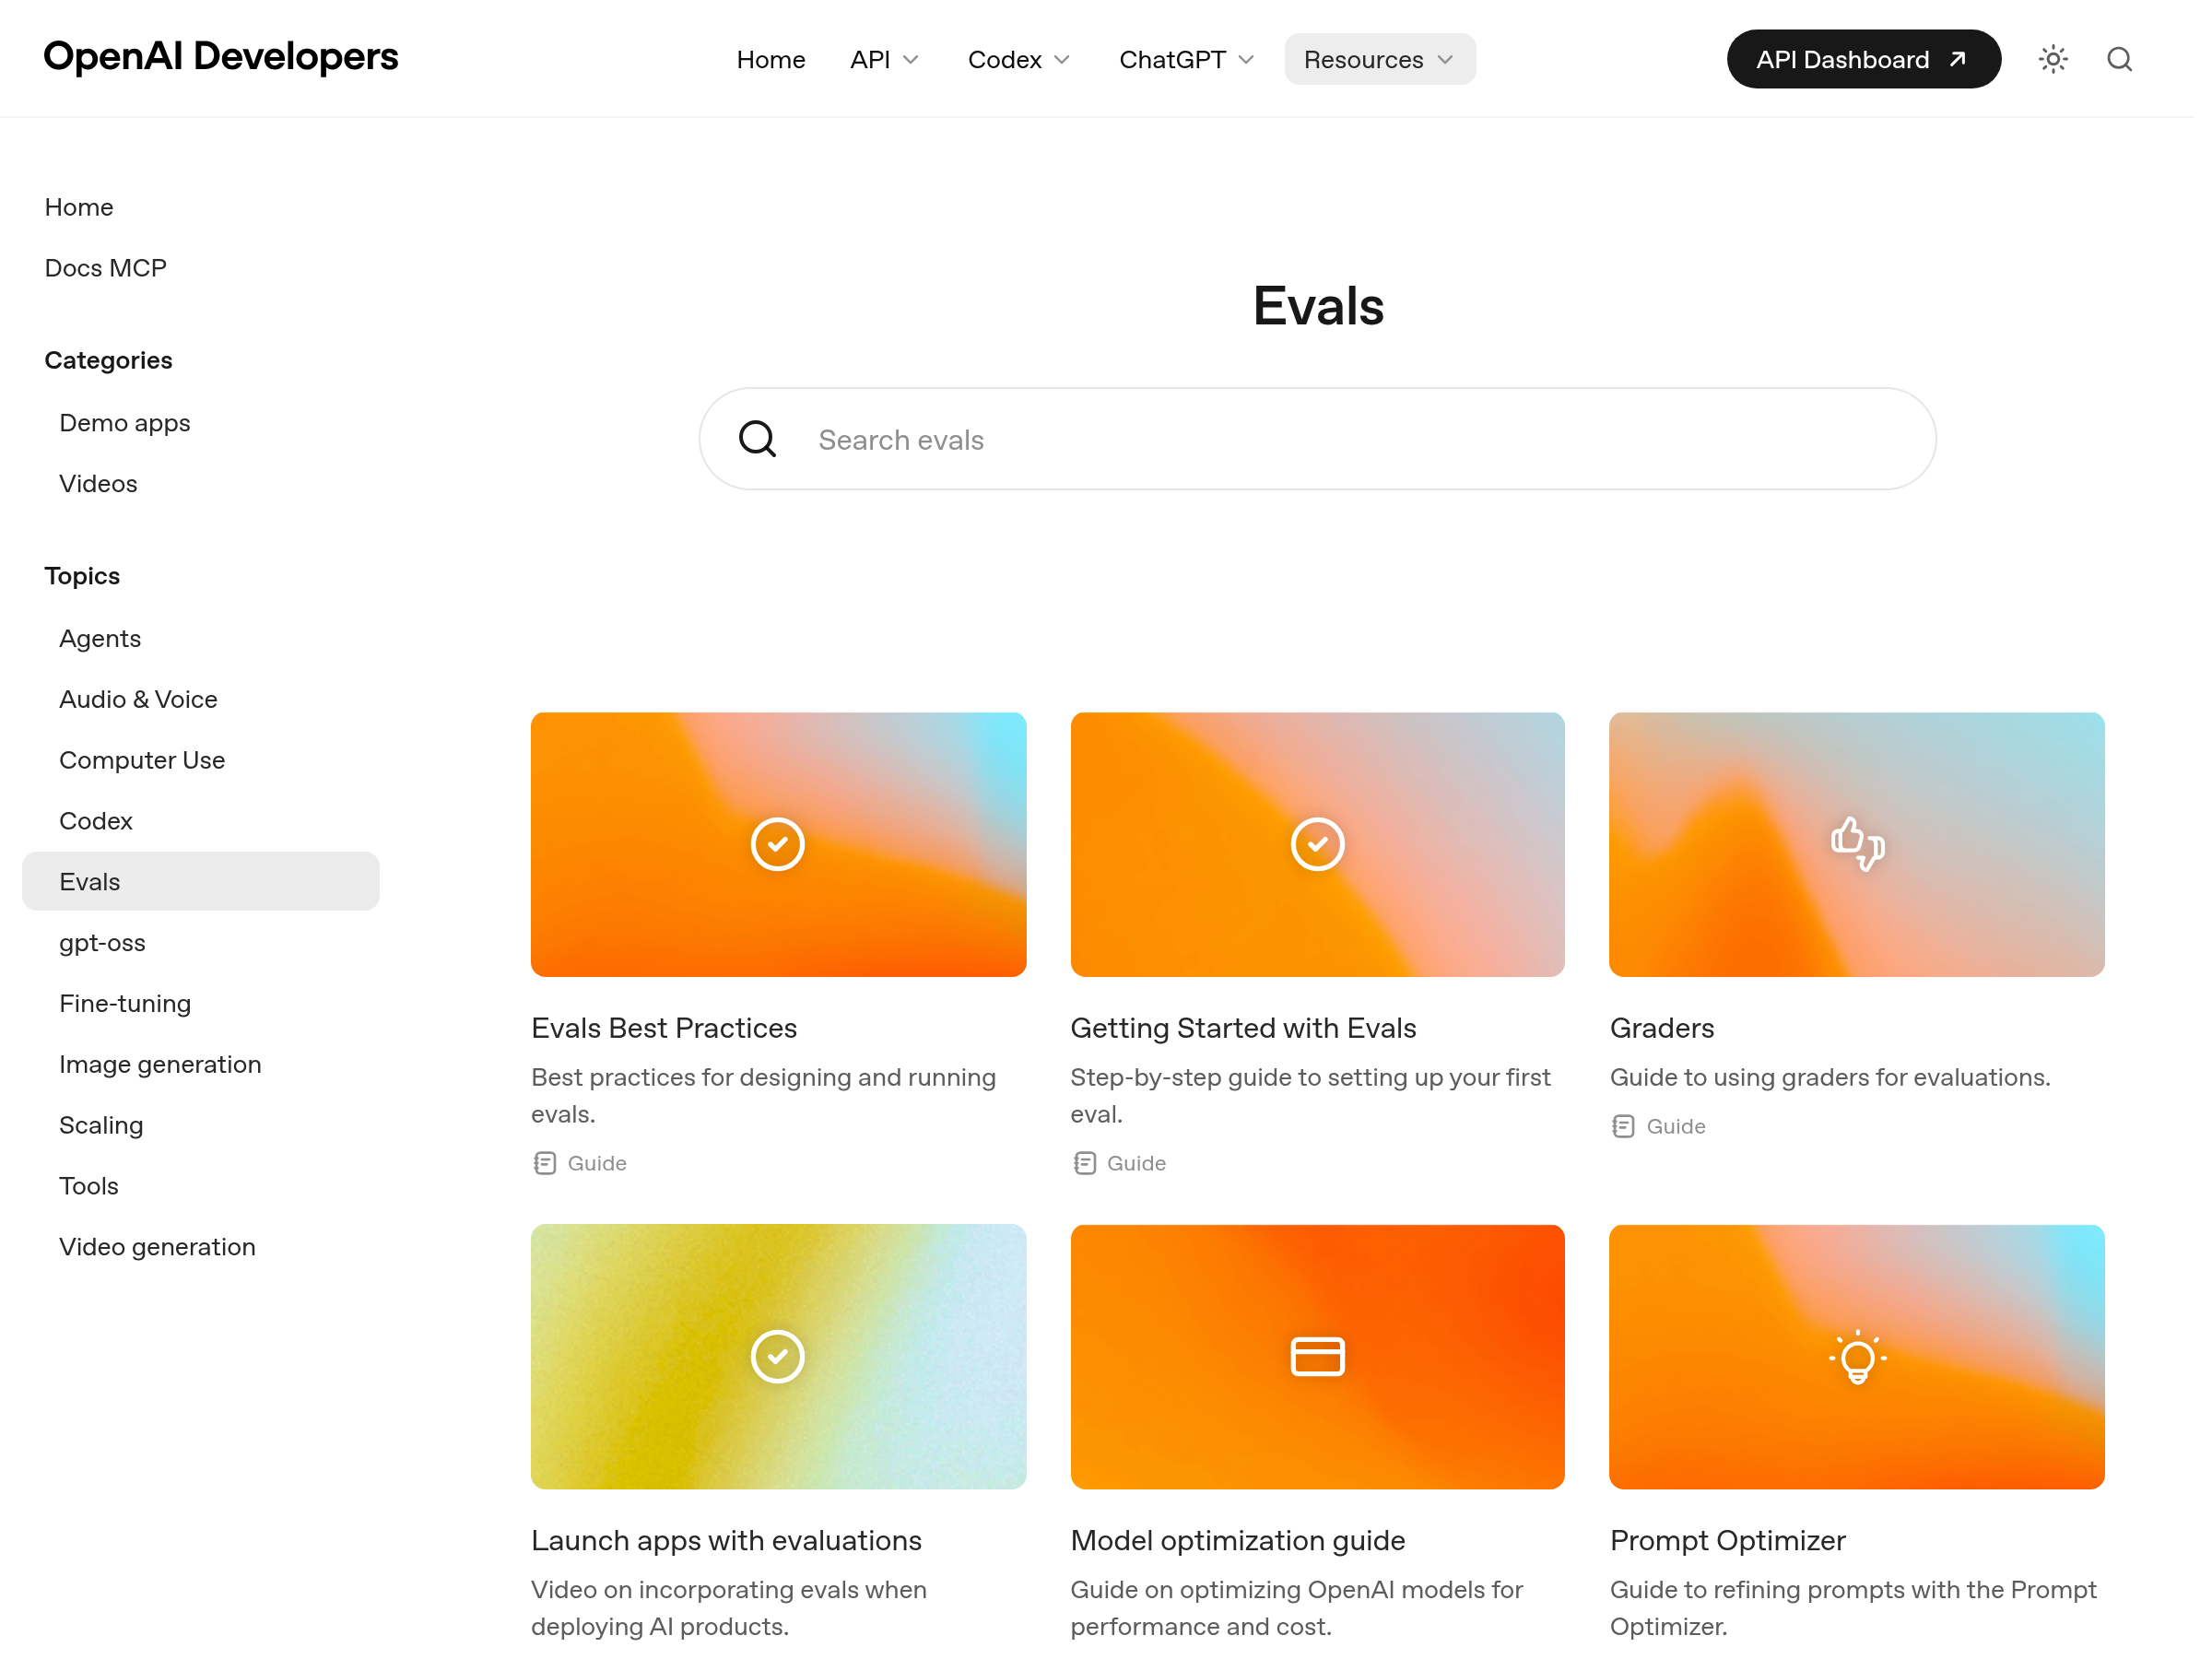Focus the Search evals input field

(x=1317, y=438)
